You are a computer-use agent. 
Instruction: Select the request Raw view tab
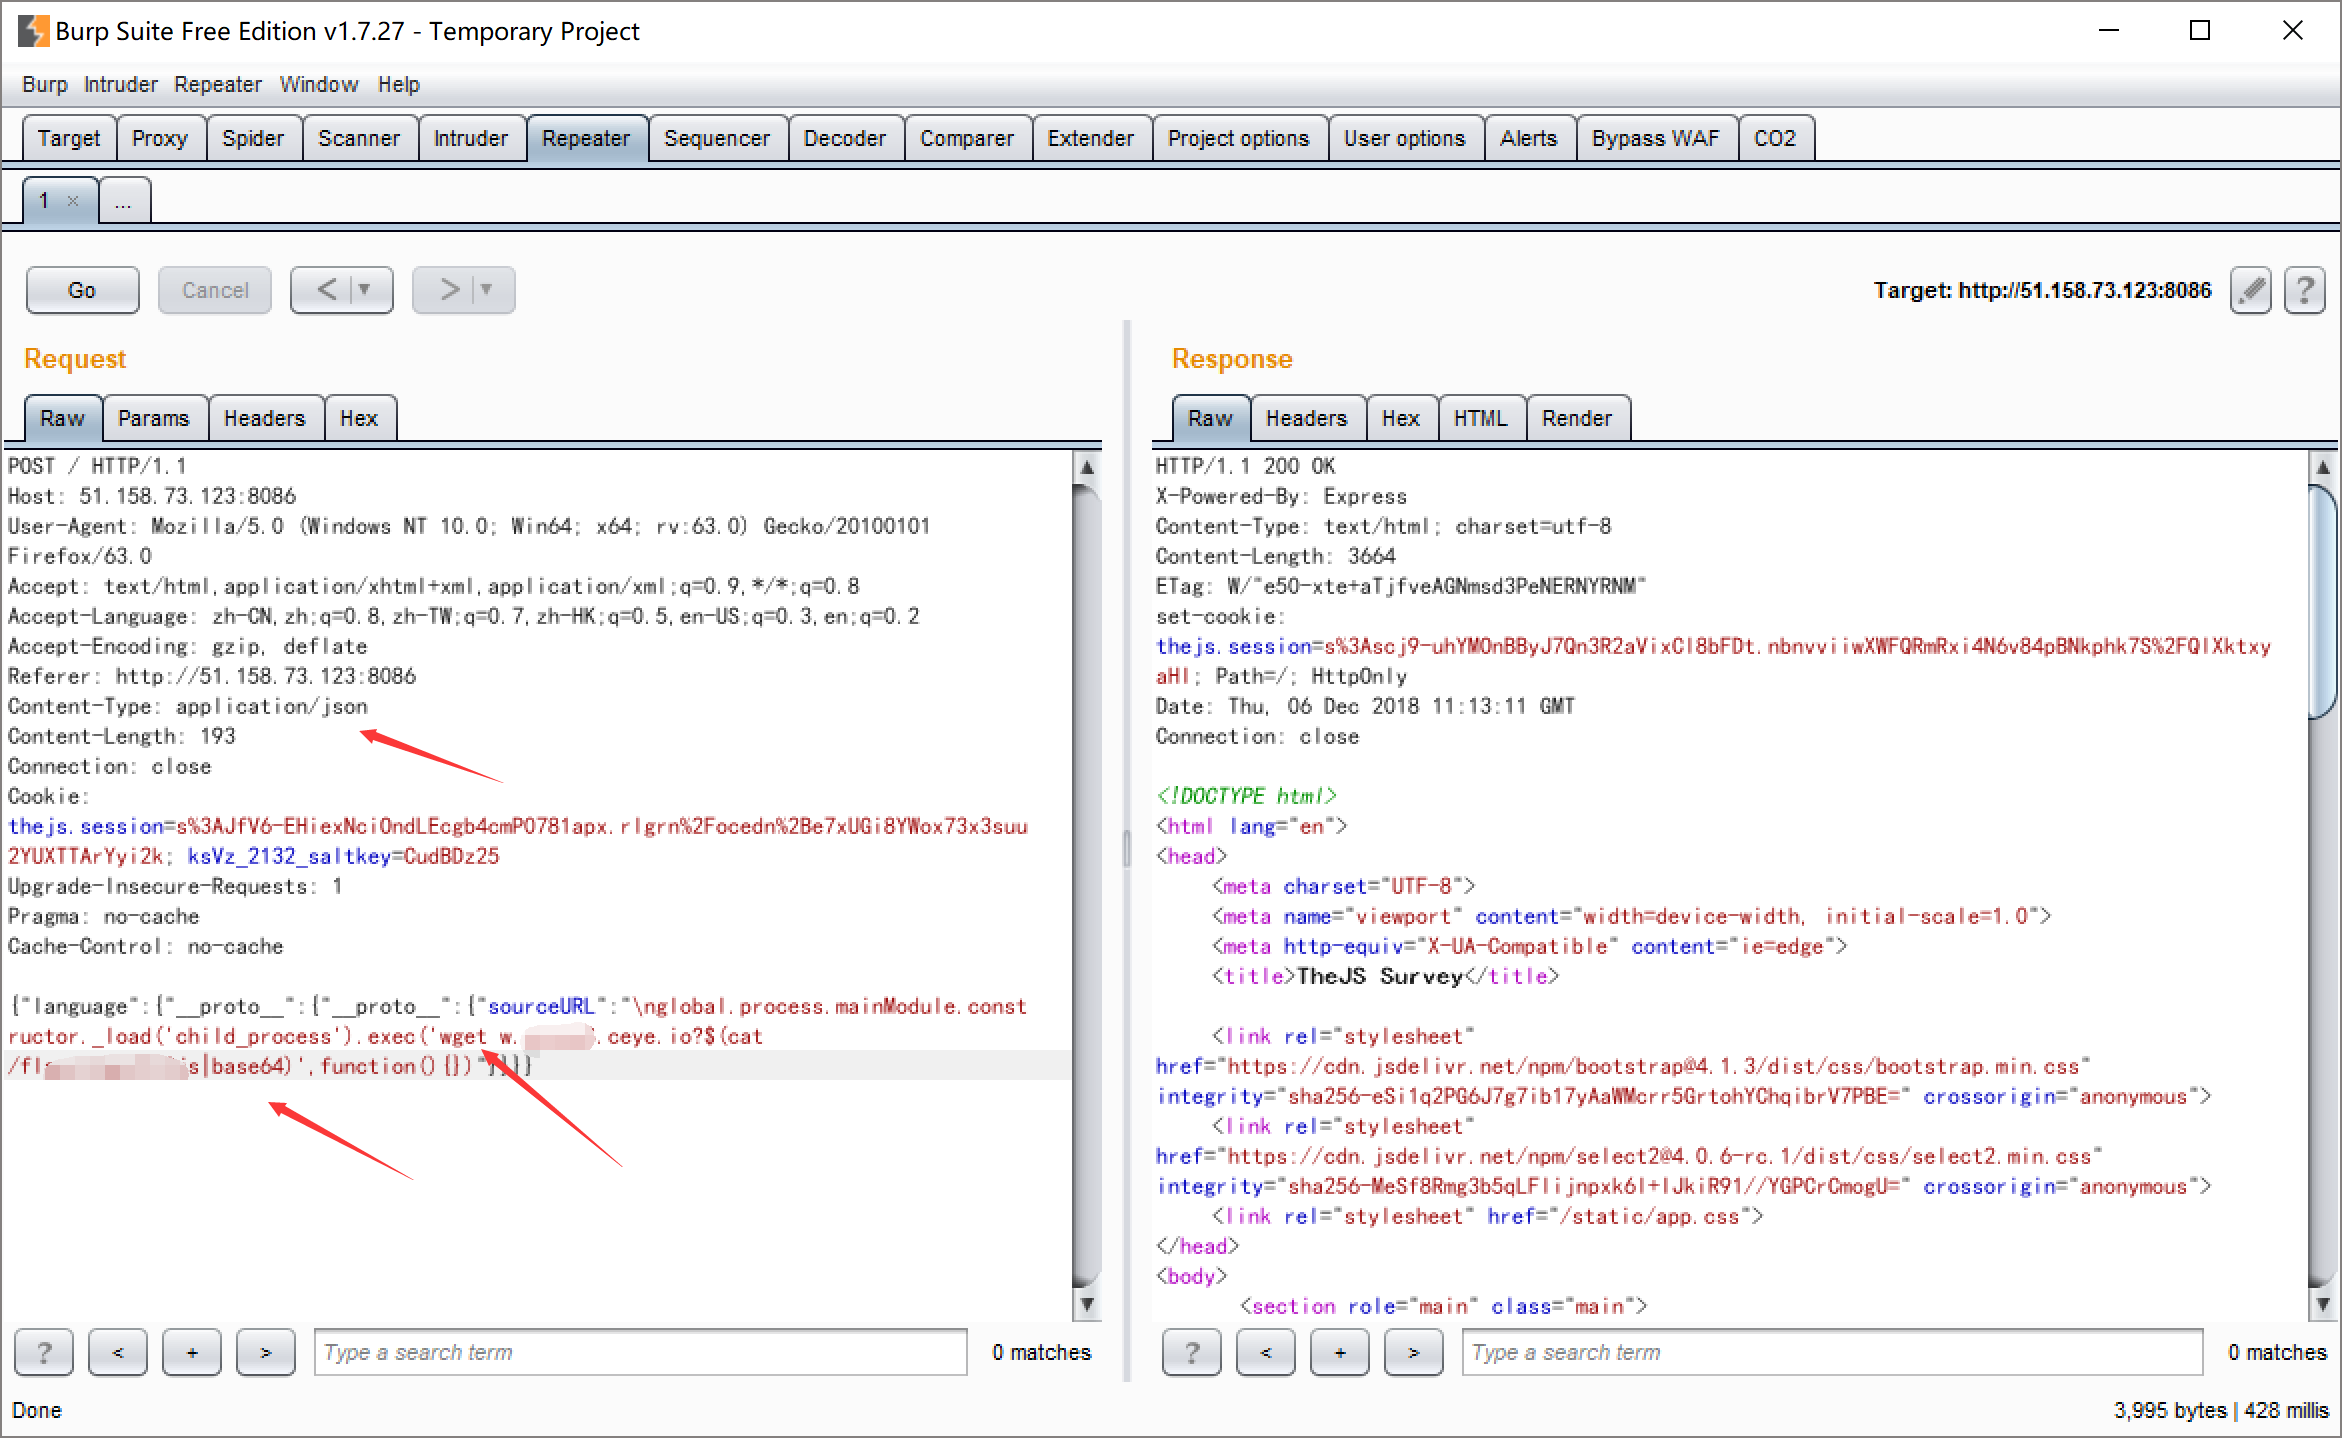[x=62, y=418]
